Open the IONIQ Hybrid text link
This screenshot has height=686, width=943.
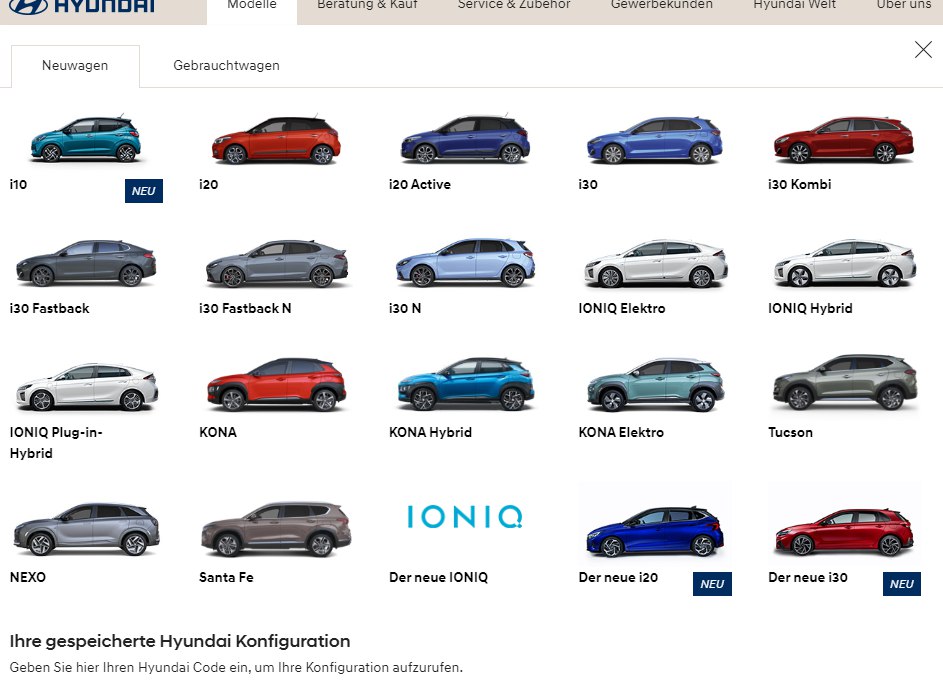(810, 308)
